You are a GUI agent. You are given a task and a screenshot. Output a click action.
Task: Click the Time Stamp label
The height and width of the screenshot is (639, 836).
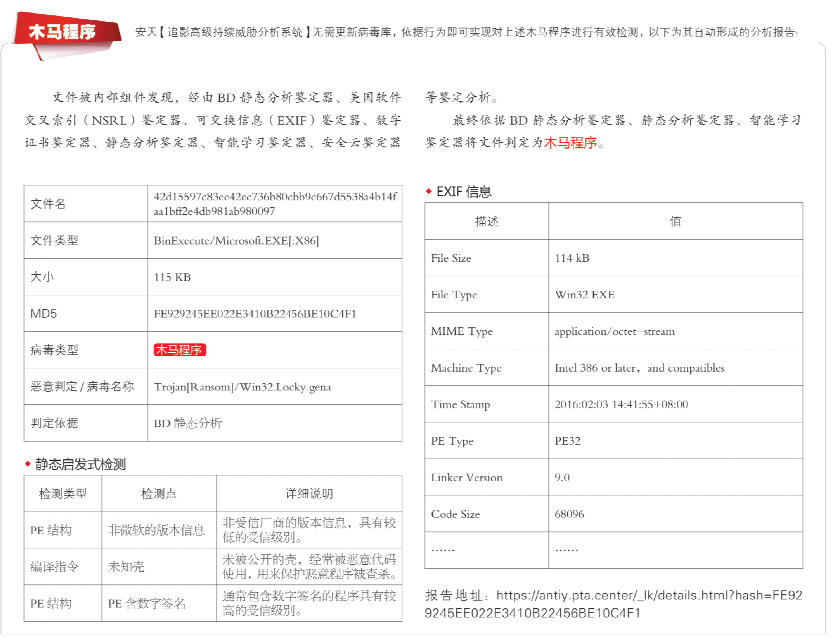click(x=461, y=405)
